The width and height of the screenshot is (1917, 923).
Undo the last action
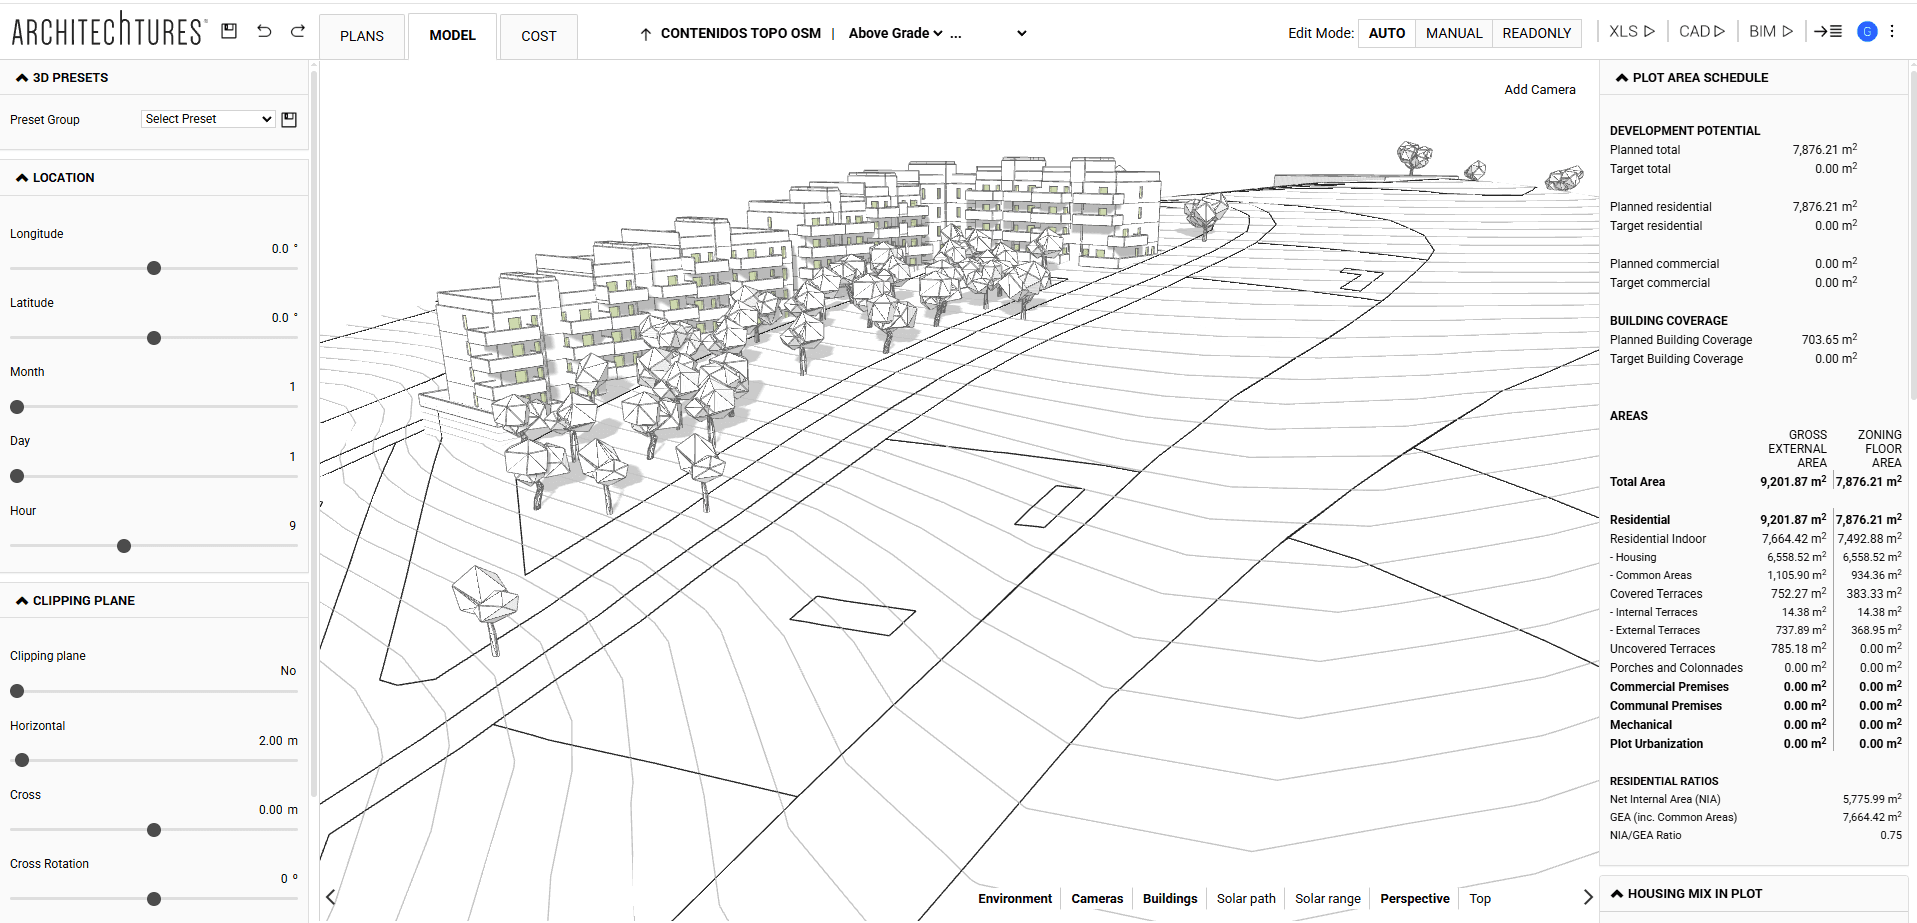(x=263, y=31)
